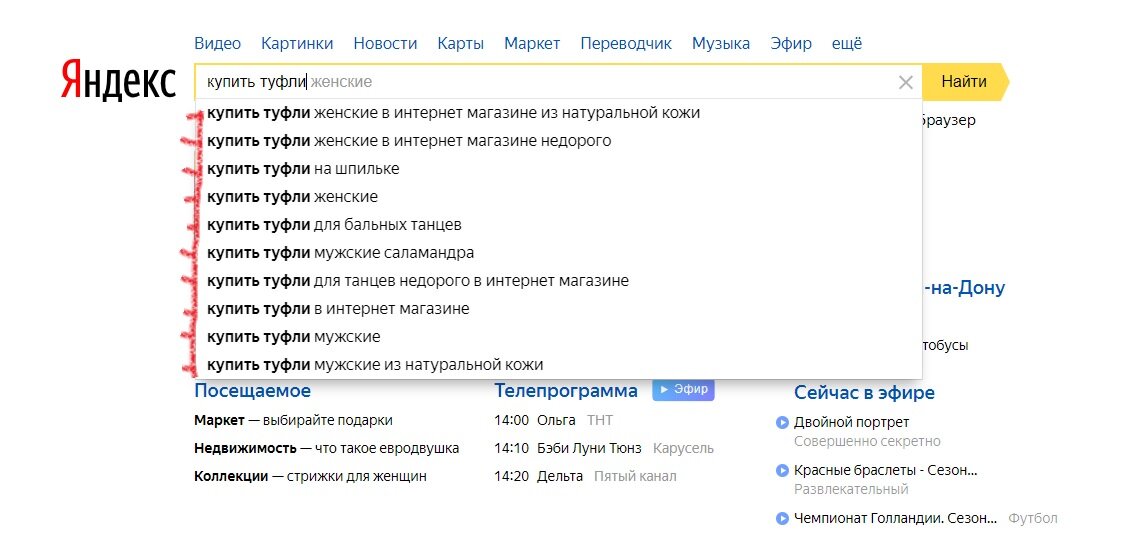The width and height of the screenshot is (1129, 553).
Task: Choose suggestion купить туфли на шпильке
Action: [558, 169]
